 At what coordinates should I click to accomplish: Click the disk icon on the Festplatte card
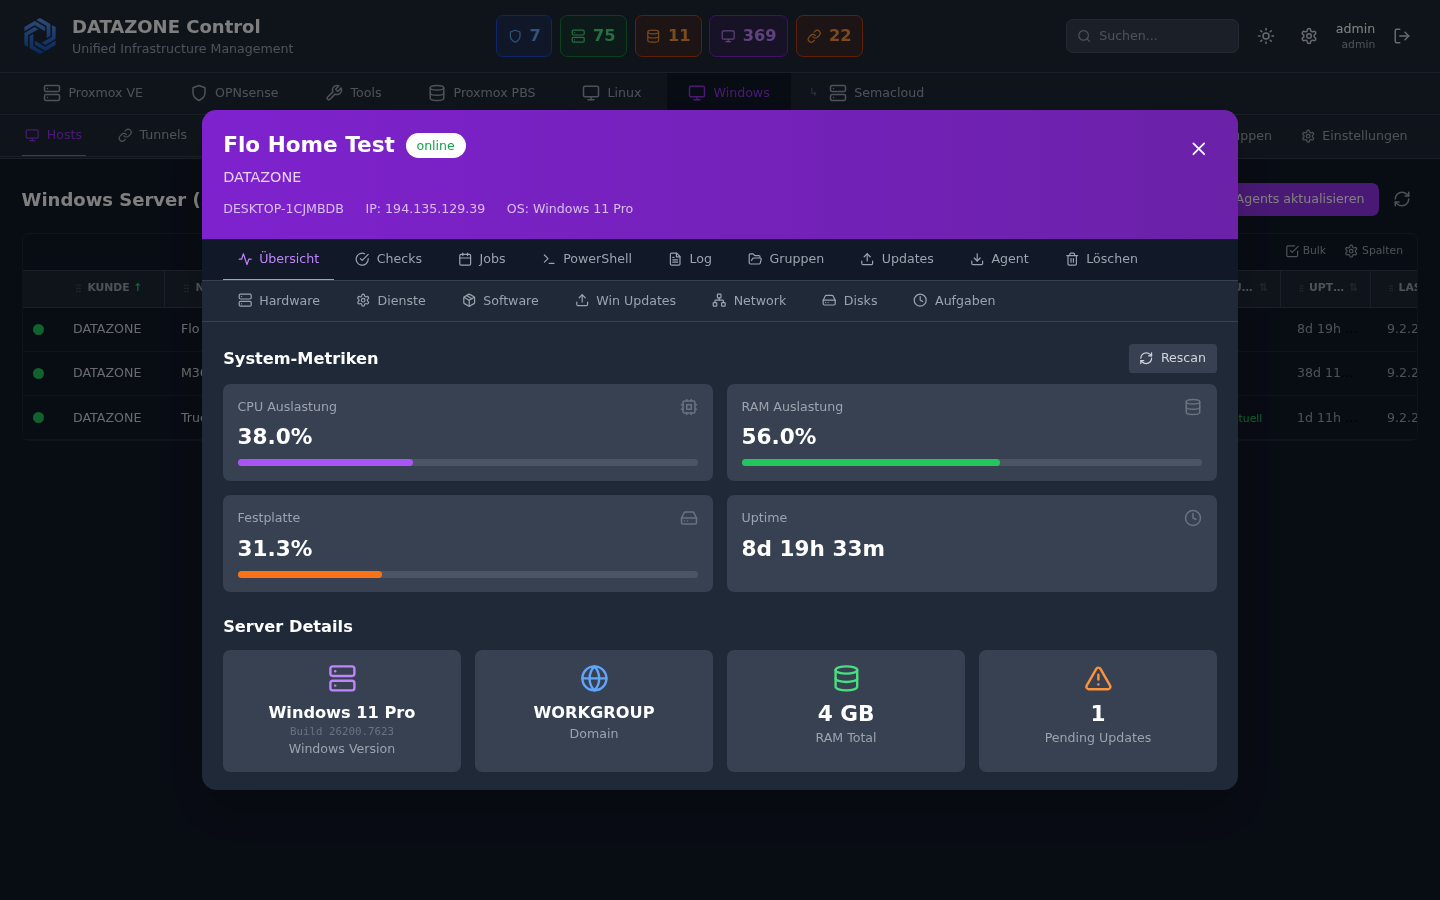688,518
